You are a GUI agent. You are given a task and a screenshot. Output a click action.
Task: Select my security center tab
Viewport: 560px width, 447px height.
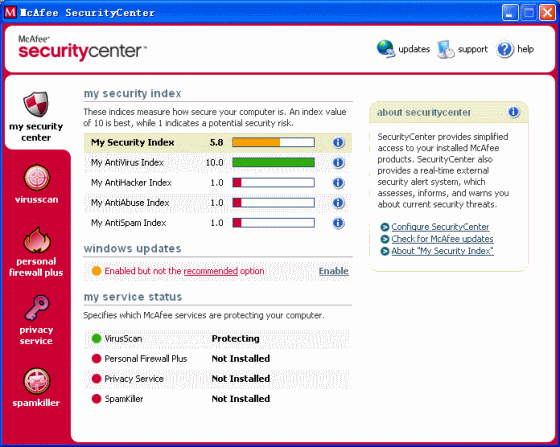(36, 116)
